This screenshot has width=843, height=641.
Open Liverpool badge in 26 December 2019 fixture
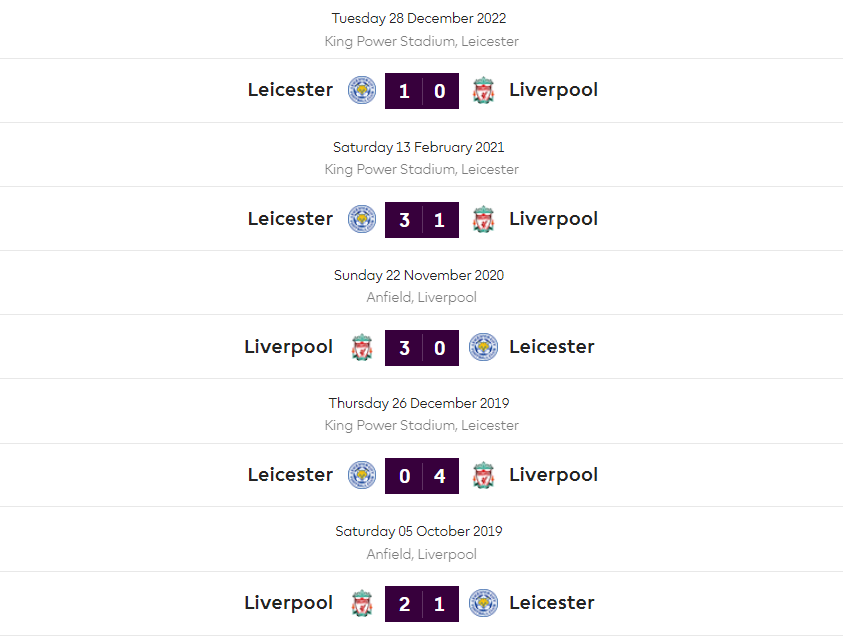[483, 475]
